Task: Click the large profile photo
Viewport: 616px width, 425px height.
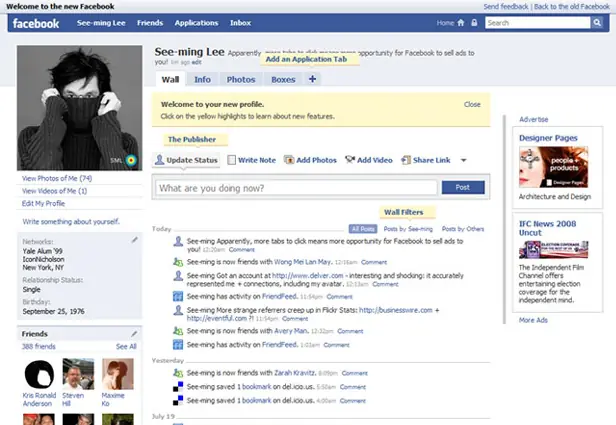Action: click(80, 108)
